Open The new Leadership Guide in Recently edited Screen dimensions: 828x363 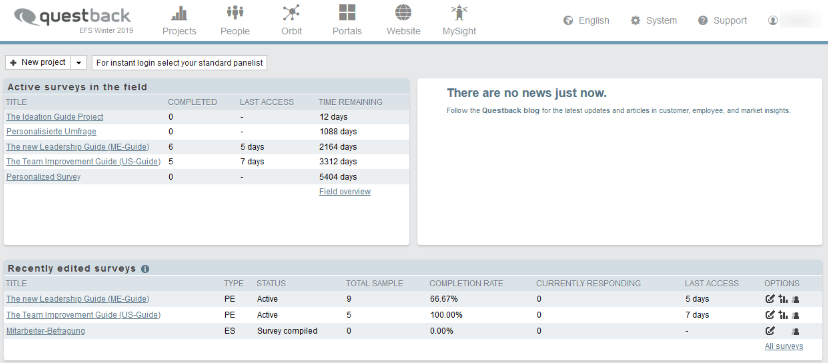(78, 299)
